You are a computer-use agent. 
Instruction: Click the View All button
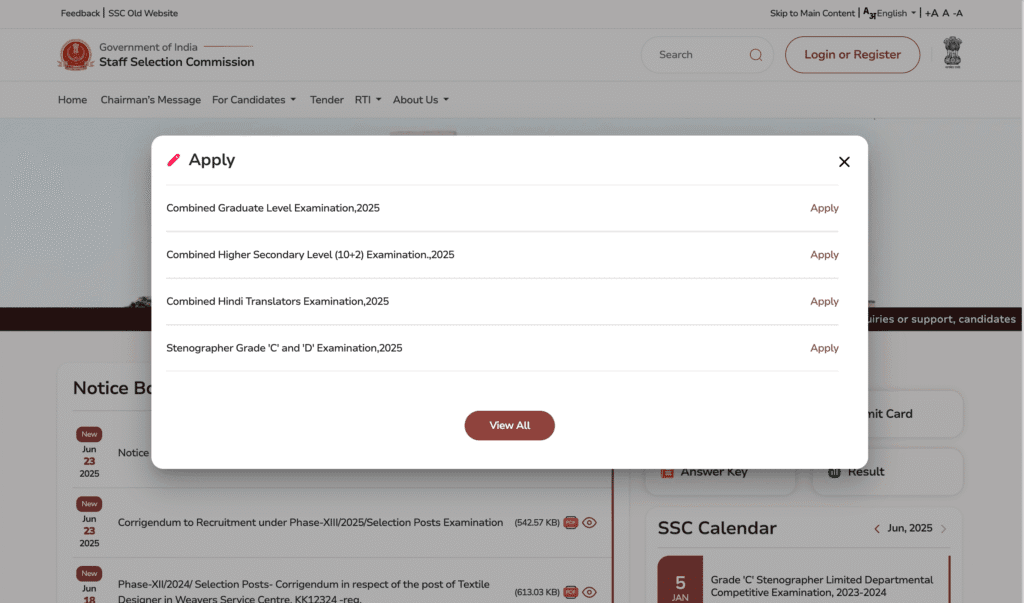509,425
